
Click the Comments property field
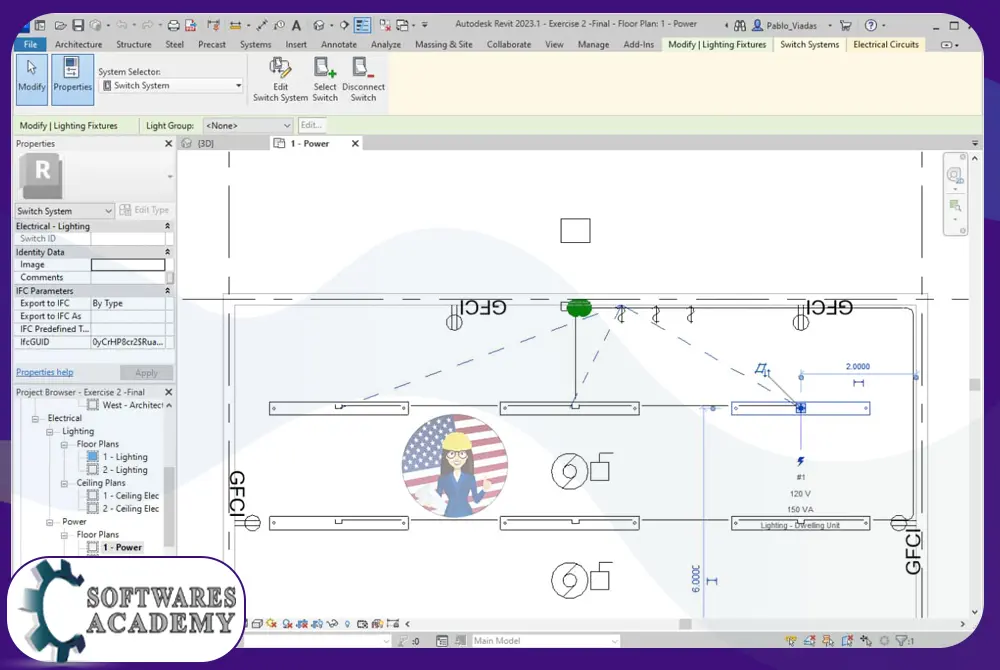click(x=128, y=277)
